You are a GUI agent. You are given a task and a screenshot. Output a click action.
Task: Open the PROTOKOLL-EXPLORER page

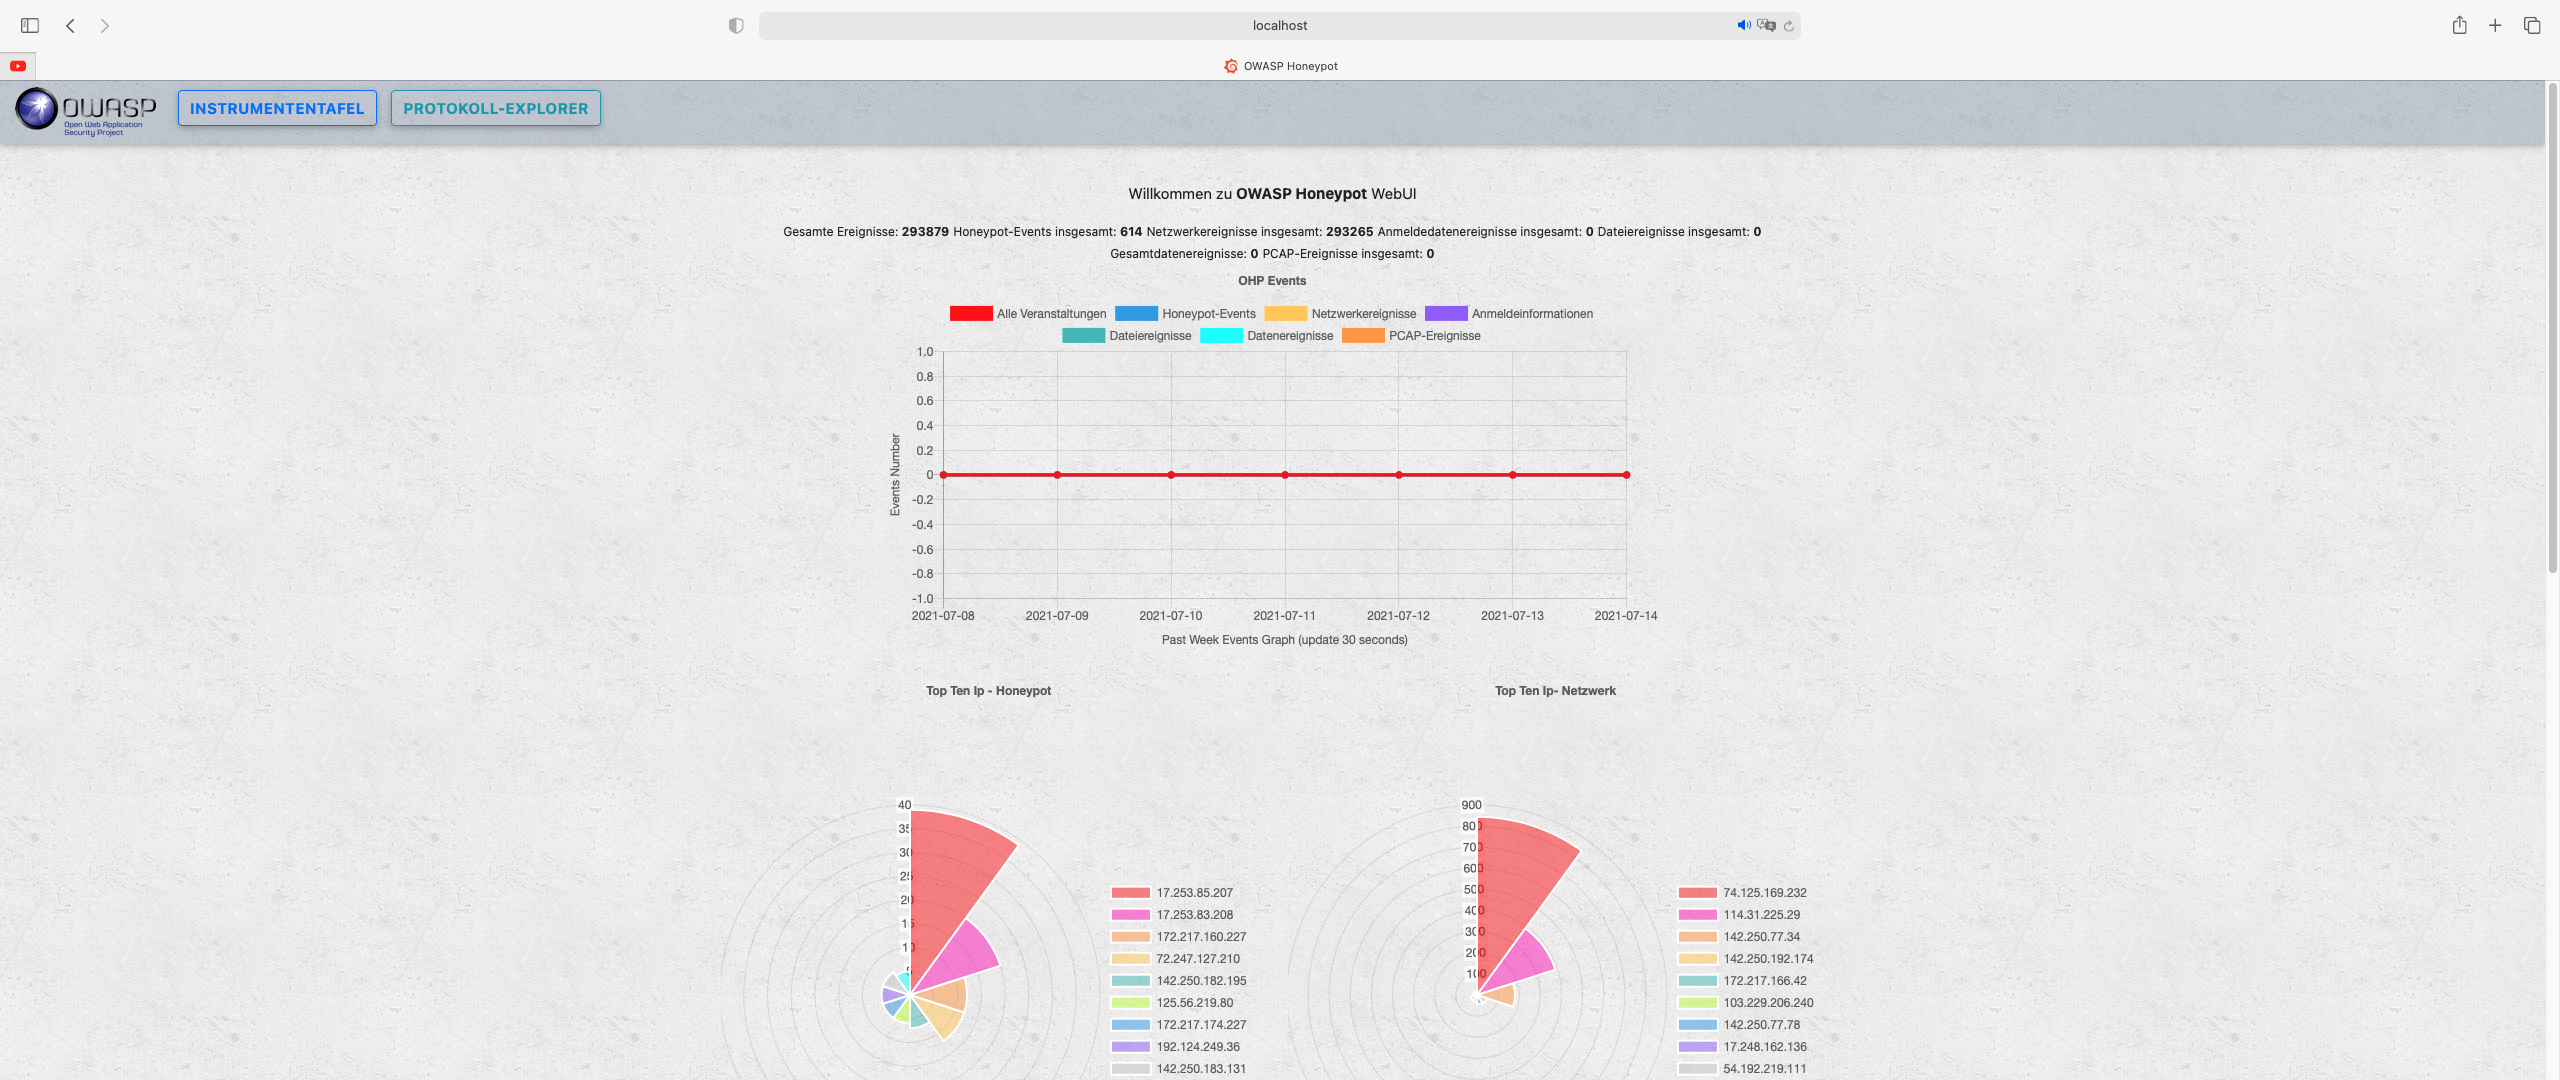click(x=496, y=108)
